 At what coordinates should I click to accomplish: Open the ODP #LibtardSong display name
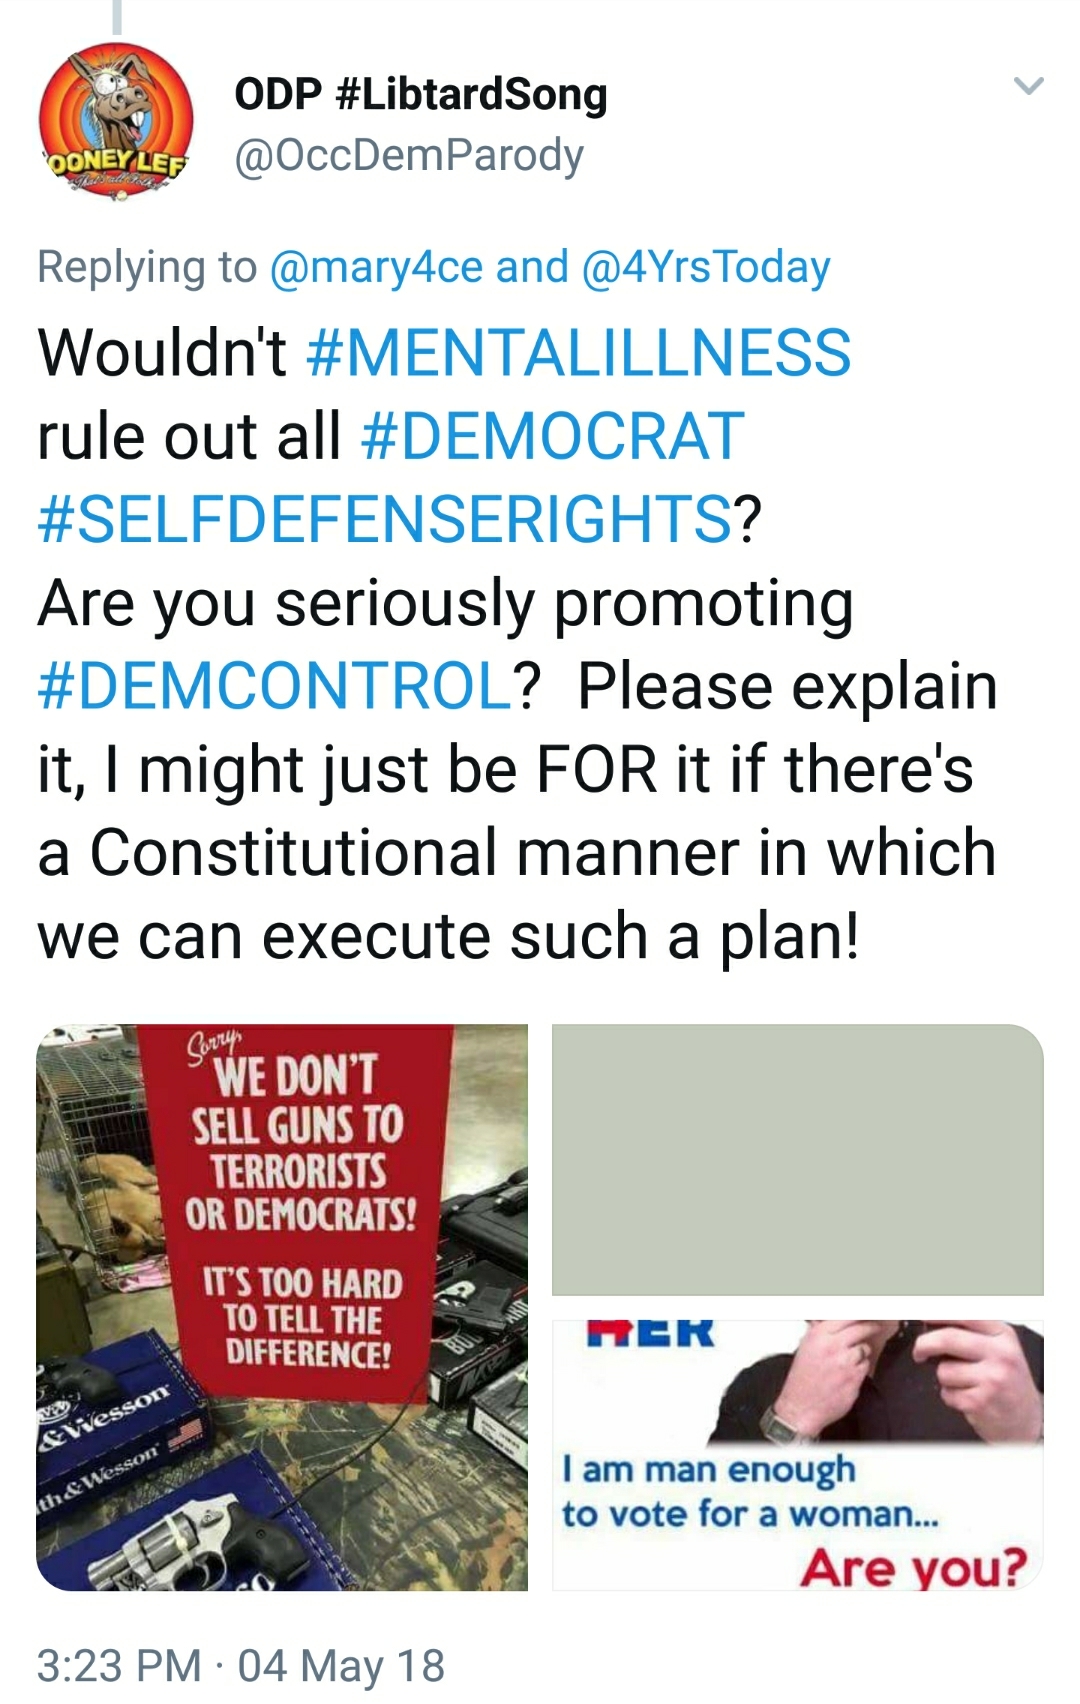pos(421,94)
